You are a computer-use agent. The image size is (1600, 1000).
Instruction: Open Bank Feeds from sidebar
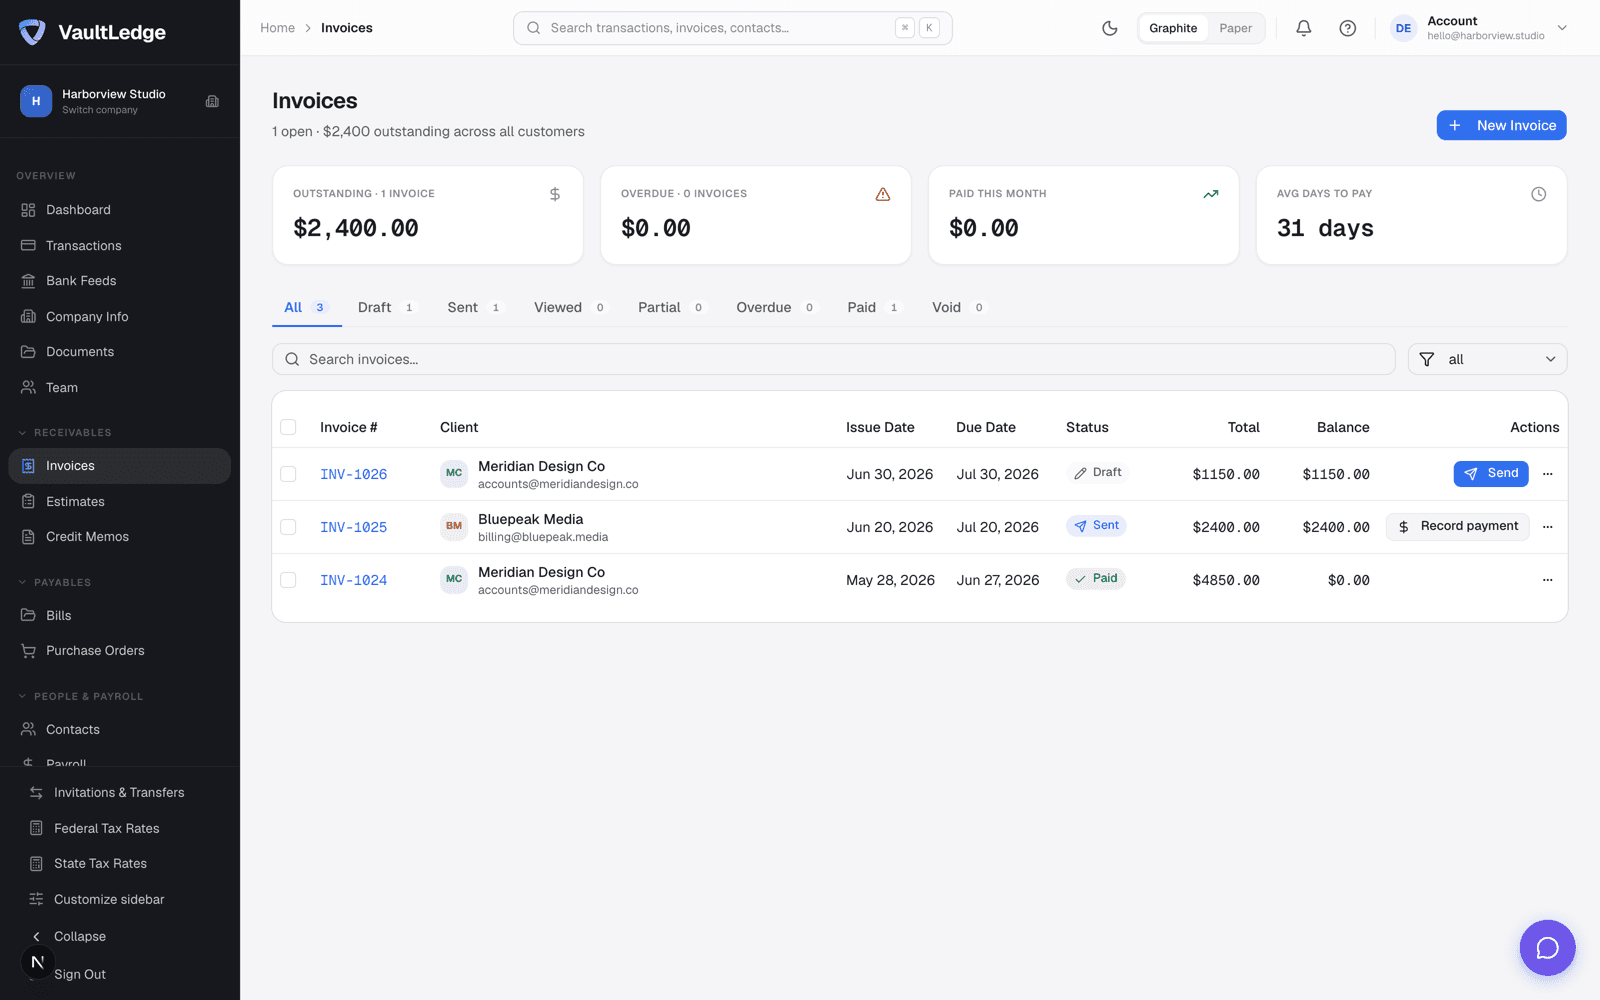[119, 281]
